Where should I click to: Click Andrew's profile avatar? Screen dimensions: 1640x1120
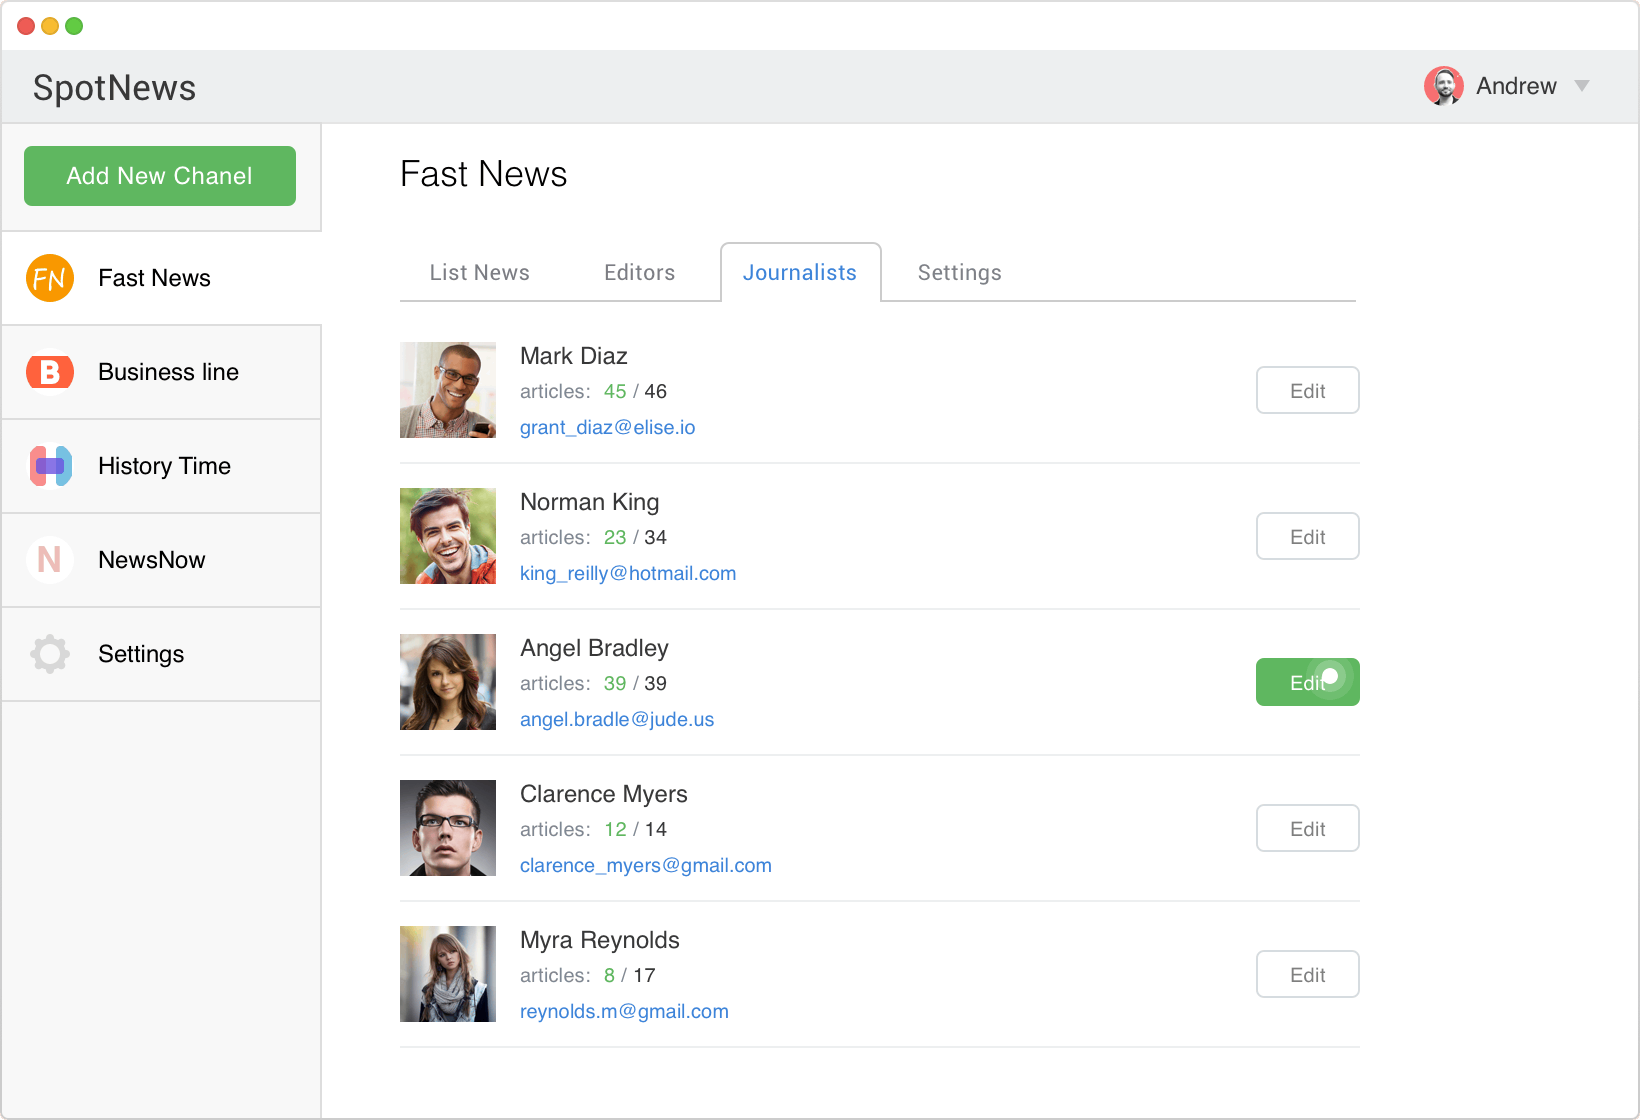point(1444,86)
